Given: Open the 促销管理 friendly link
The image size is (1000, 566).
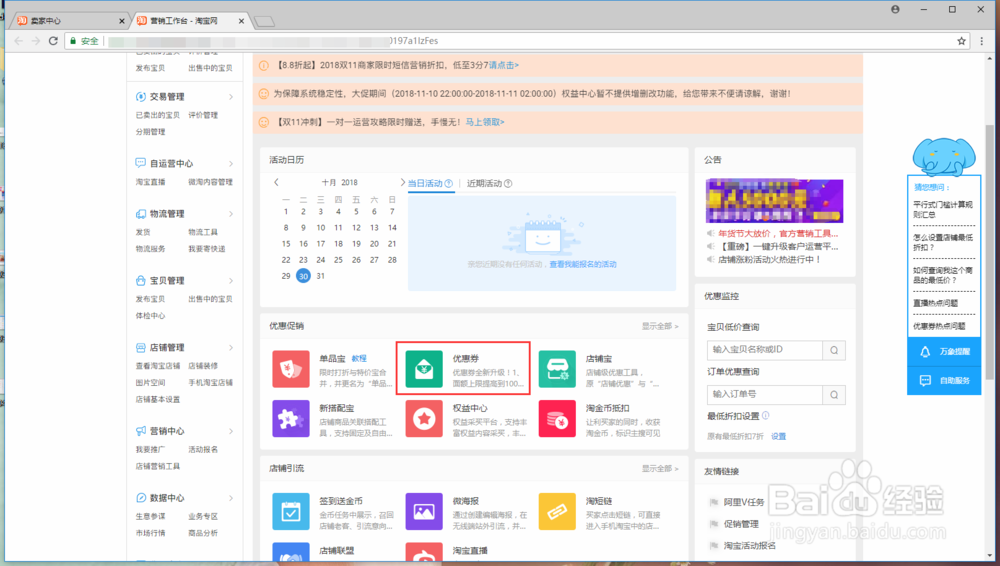Looking at the screenshot, I should click(x=741, y=524).
